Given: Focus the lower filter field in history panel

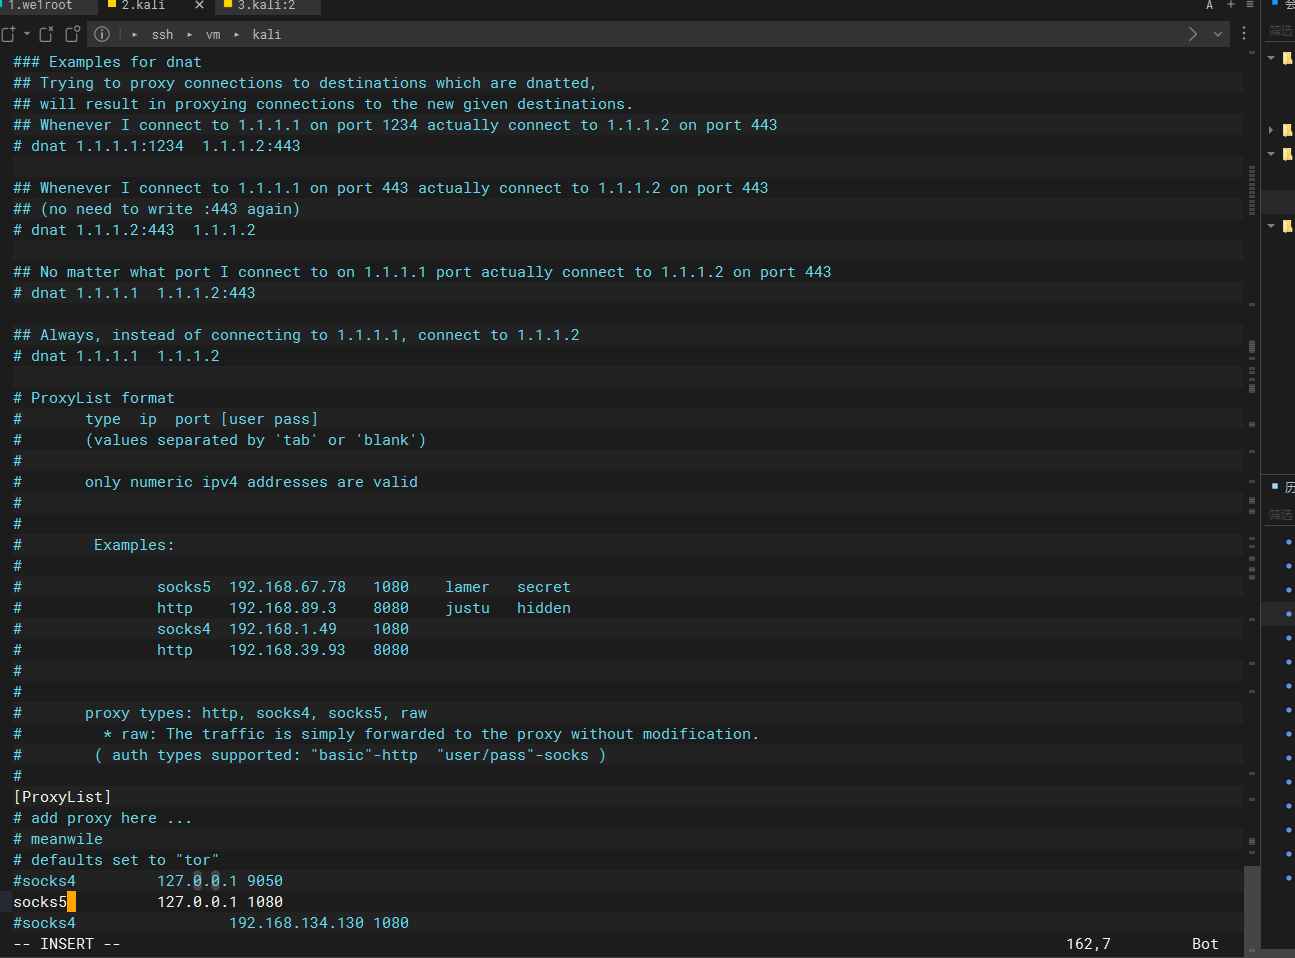Looking at the screenshot, I should click(x=1280, y=515).
